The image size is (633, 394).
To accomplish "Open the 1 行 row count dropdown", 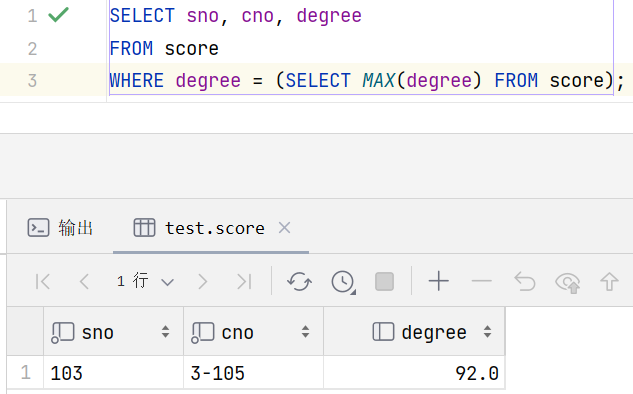I will coord(145,281).
